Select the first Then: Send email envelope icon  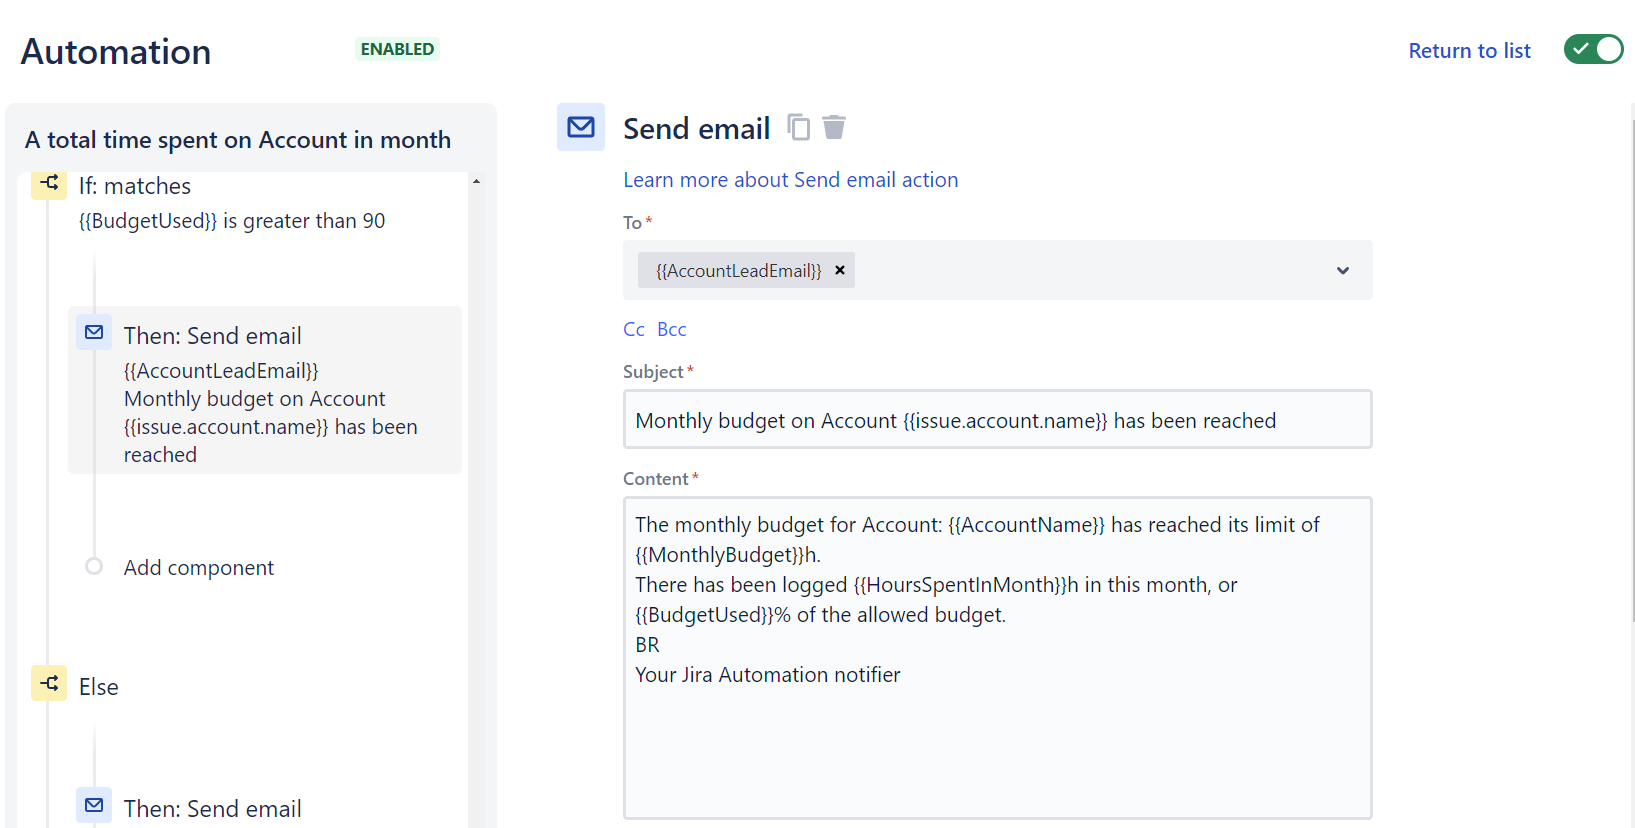[94, 333]
